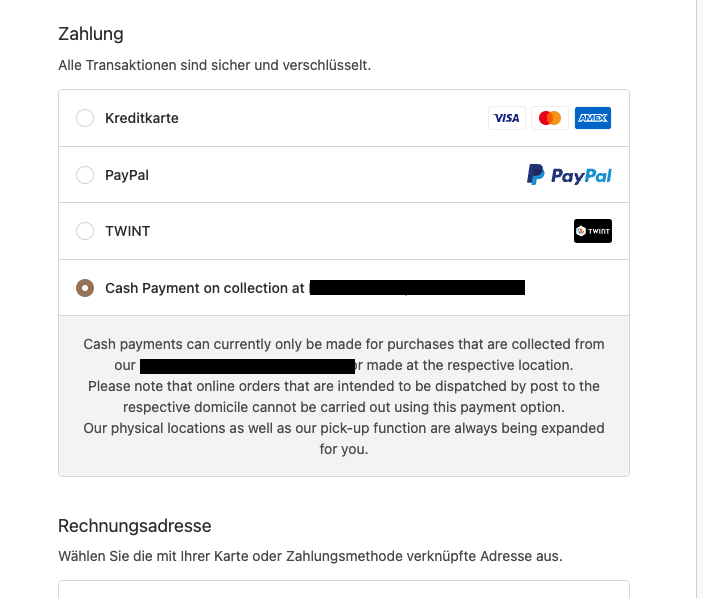Click the vertical page scrollbar
This screenshot has height=598, width=703.
[x=698, y=300]
